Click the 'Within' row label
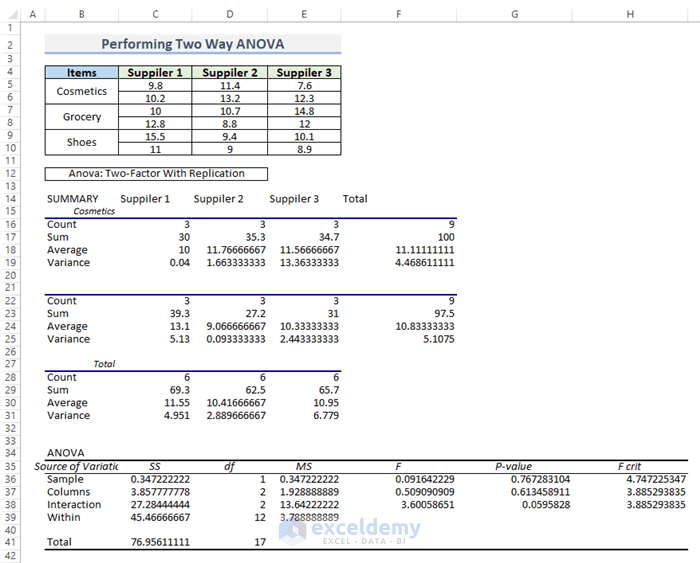Viewport: 700px width, 563px height. [64, 517]
